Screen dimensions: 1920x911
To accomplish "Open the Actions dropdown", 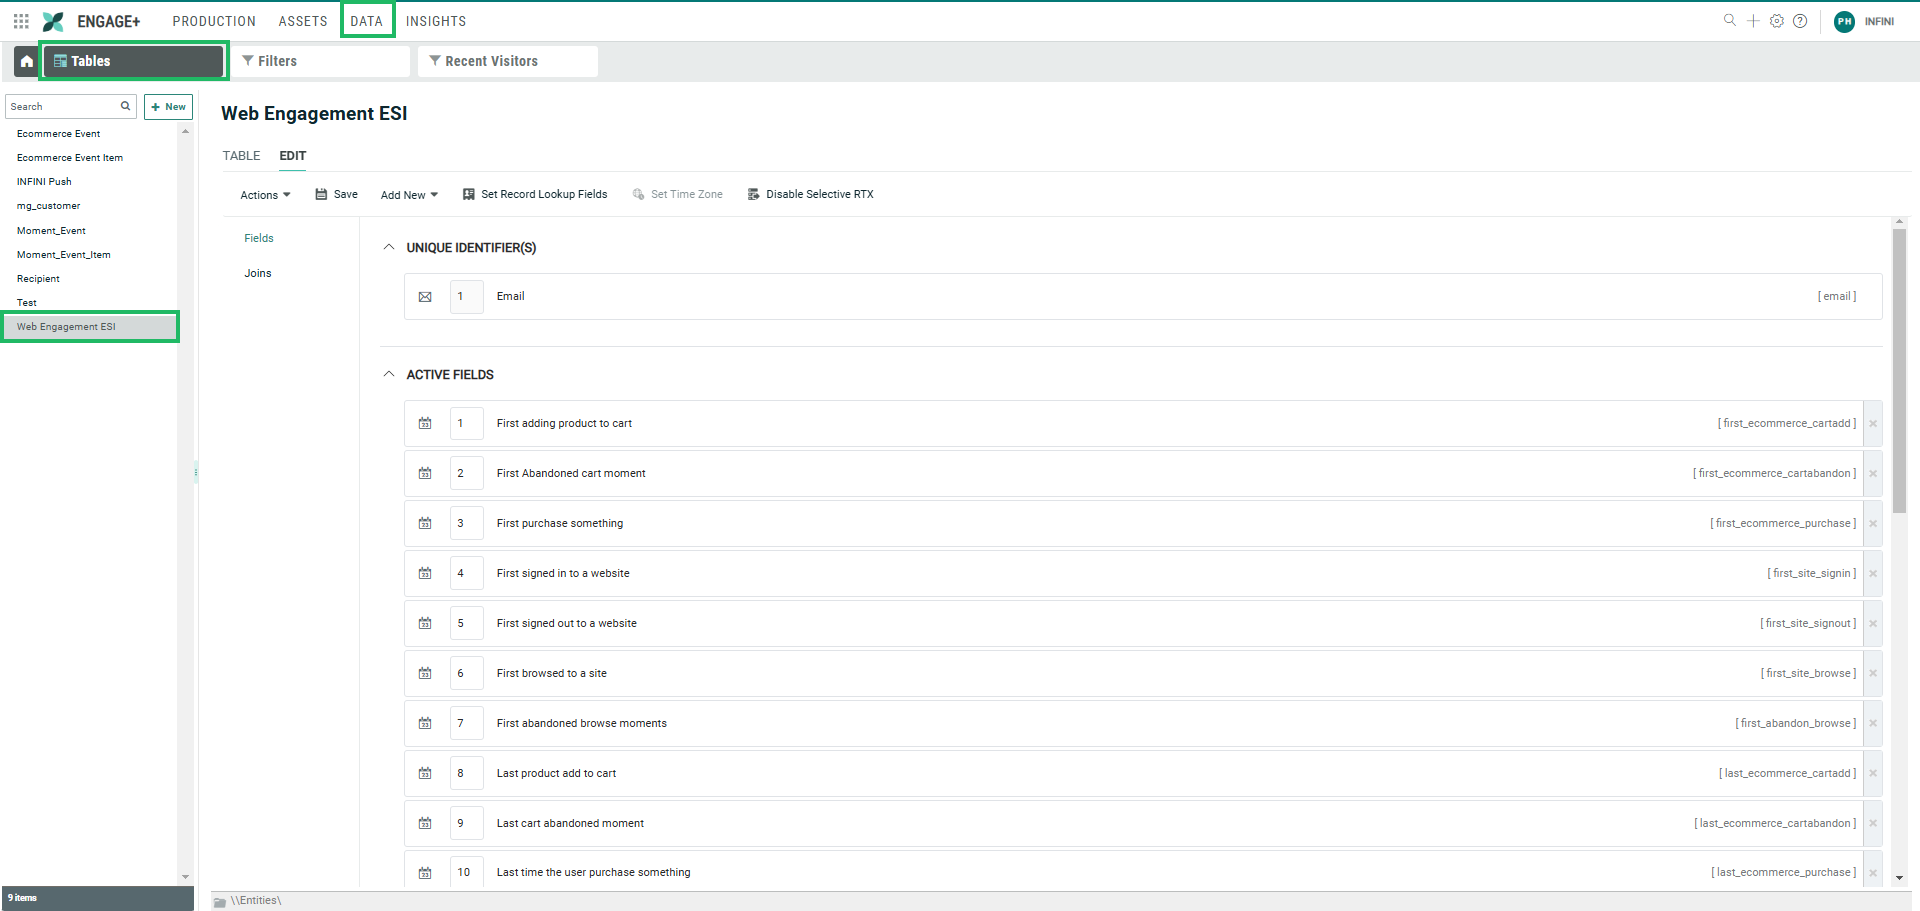I will 265,195.
